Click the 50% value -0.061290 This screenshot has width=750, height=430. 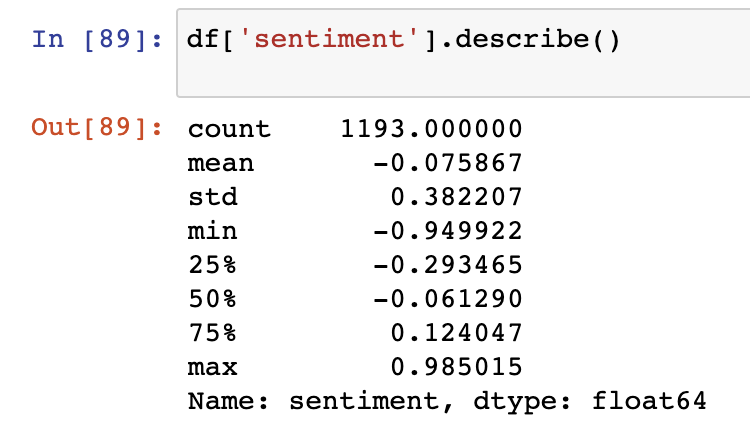pyautogui.click(x=447, y=298)
